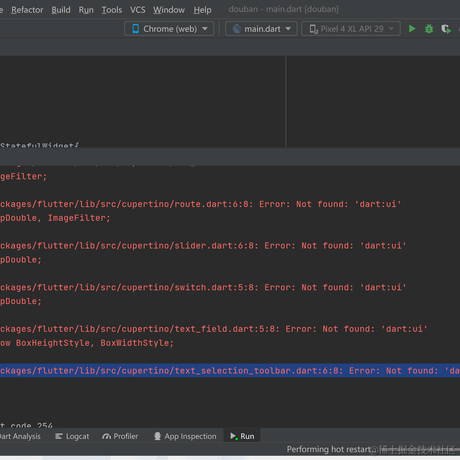Viewport: 460px width, 460px height.
Task: Click the blue phone icon beside Chrome (web)
Action: [136, 29]
